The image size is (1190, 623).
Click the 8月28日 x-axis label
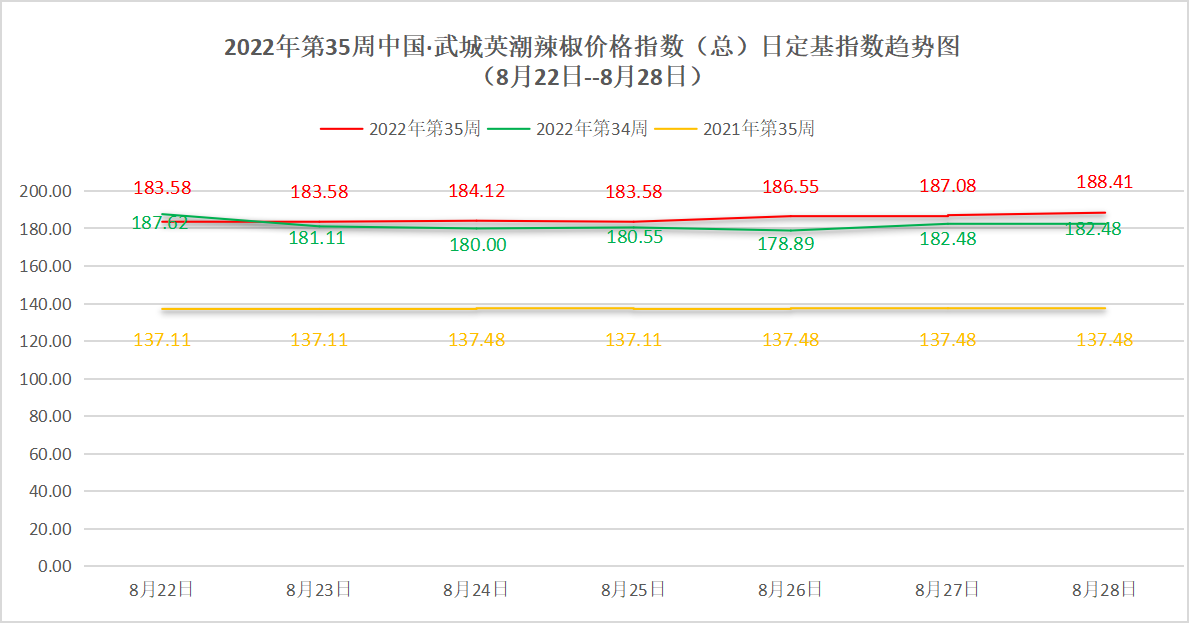point(1104,590)
